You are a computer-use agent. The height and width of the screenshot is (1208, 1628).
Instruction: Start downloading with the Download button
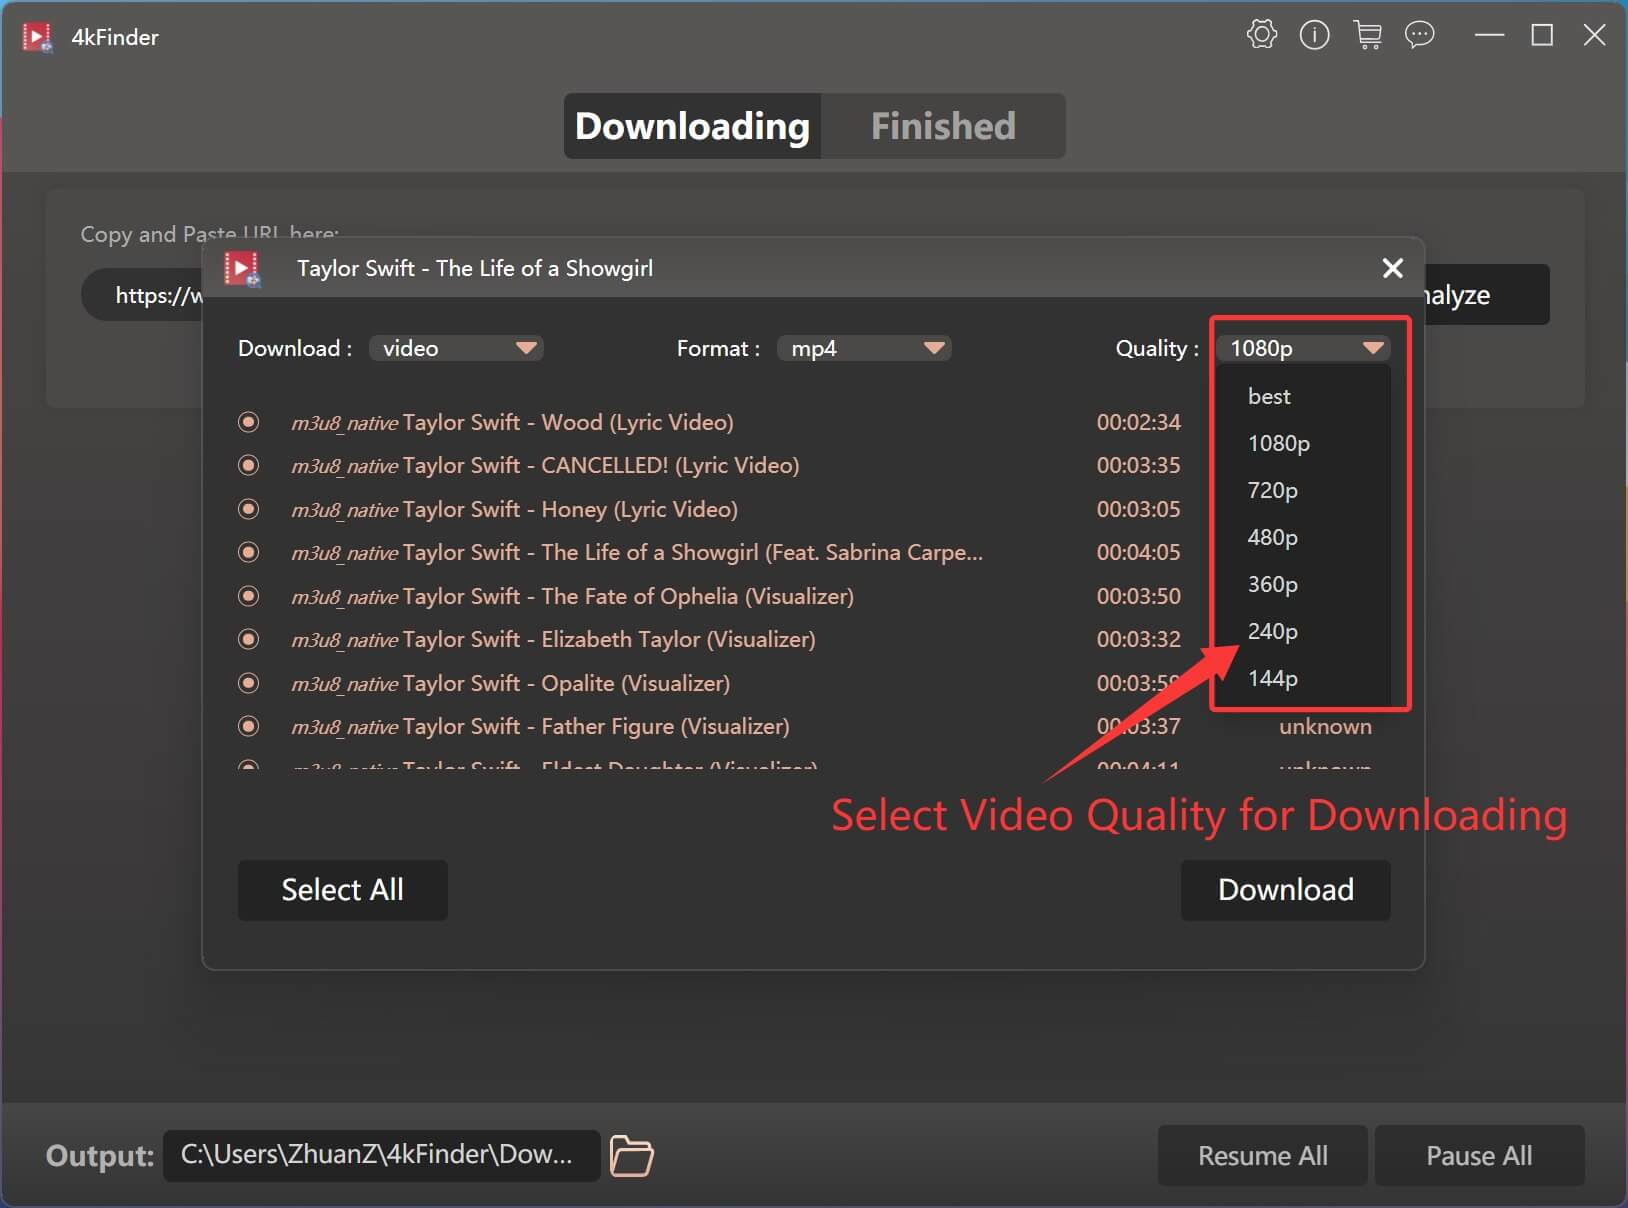coord(1284,890)
